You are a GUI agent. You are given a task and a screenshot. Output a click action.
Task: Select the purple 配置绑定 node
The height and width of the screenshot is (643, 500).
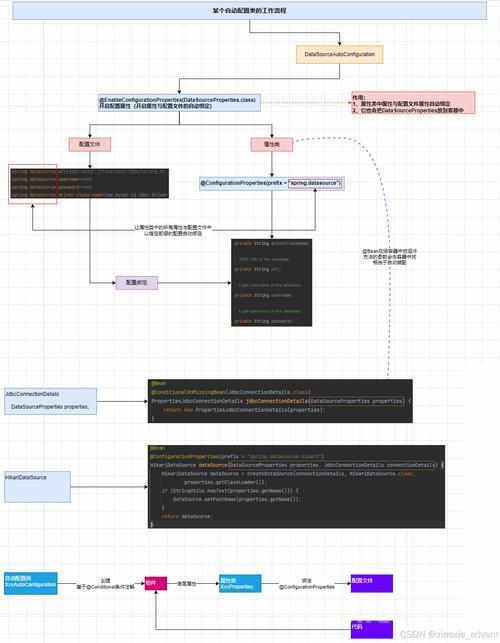pyautogui.click(x=137, y=283)
